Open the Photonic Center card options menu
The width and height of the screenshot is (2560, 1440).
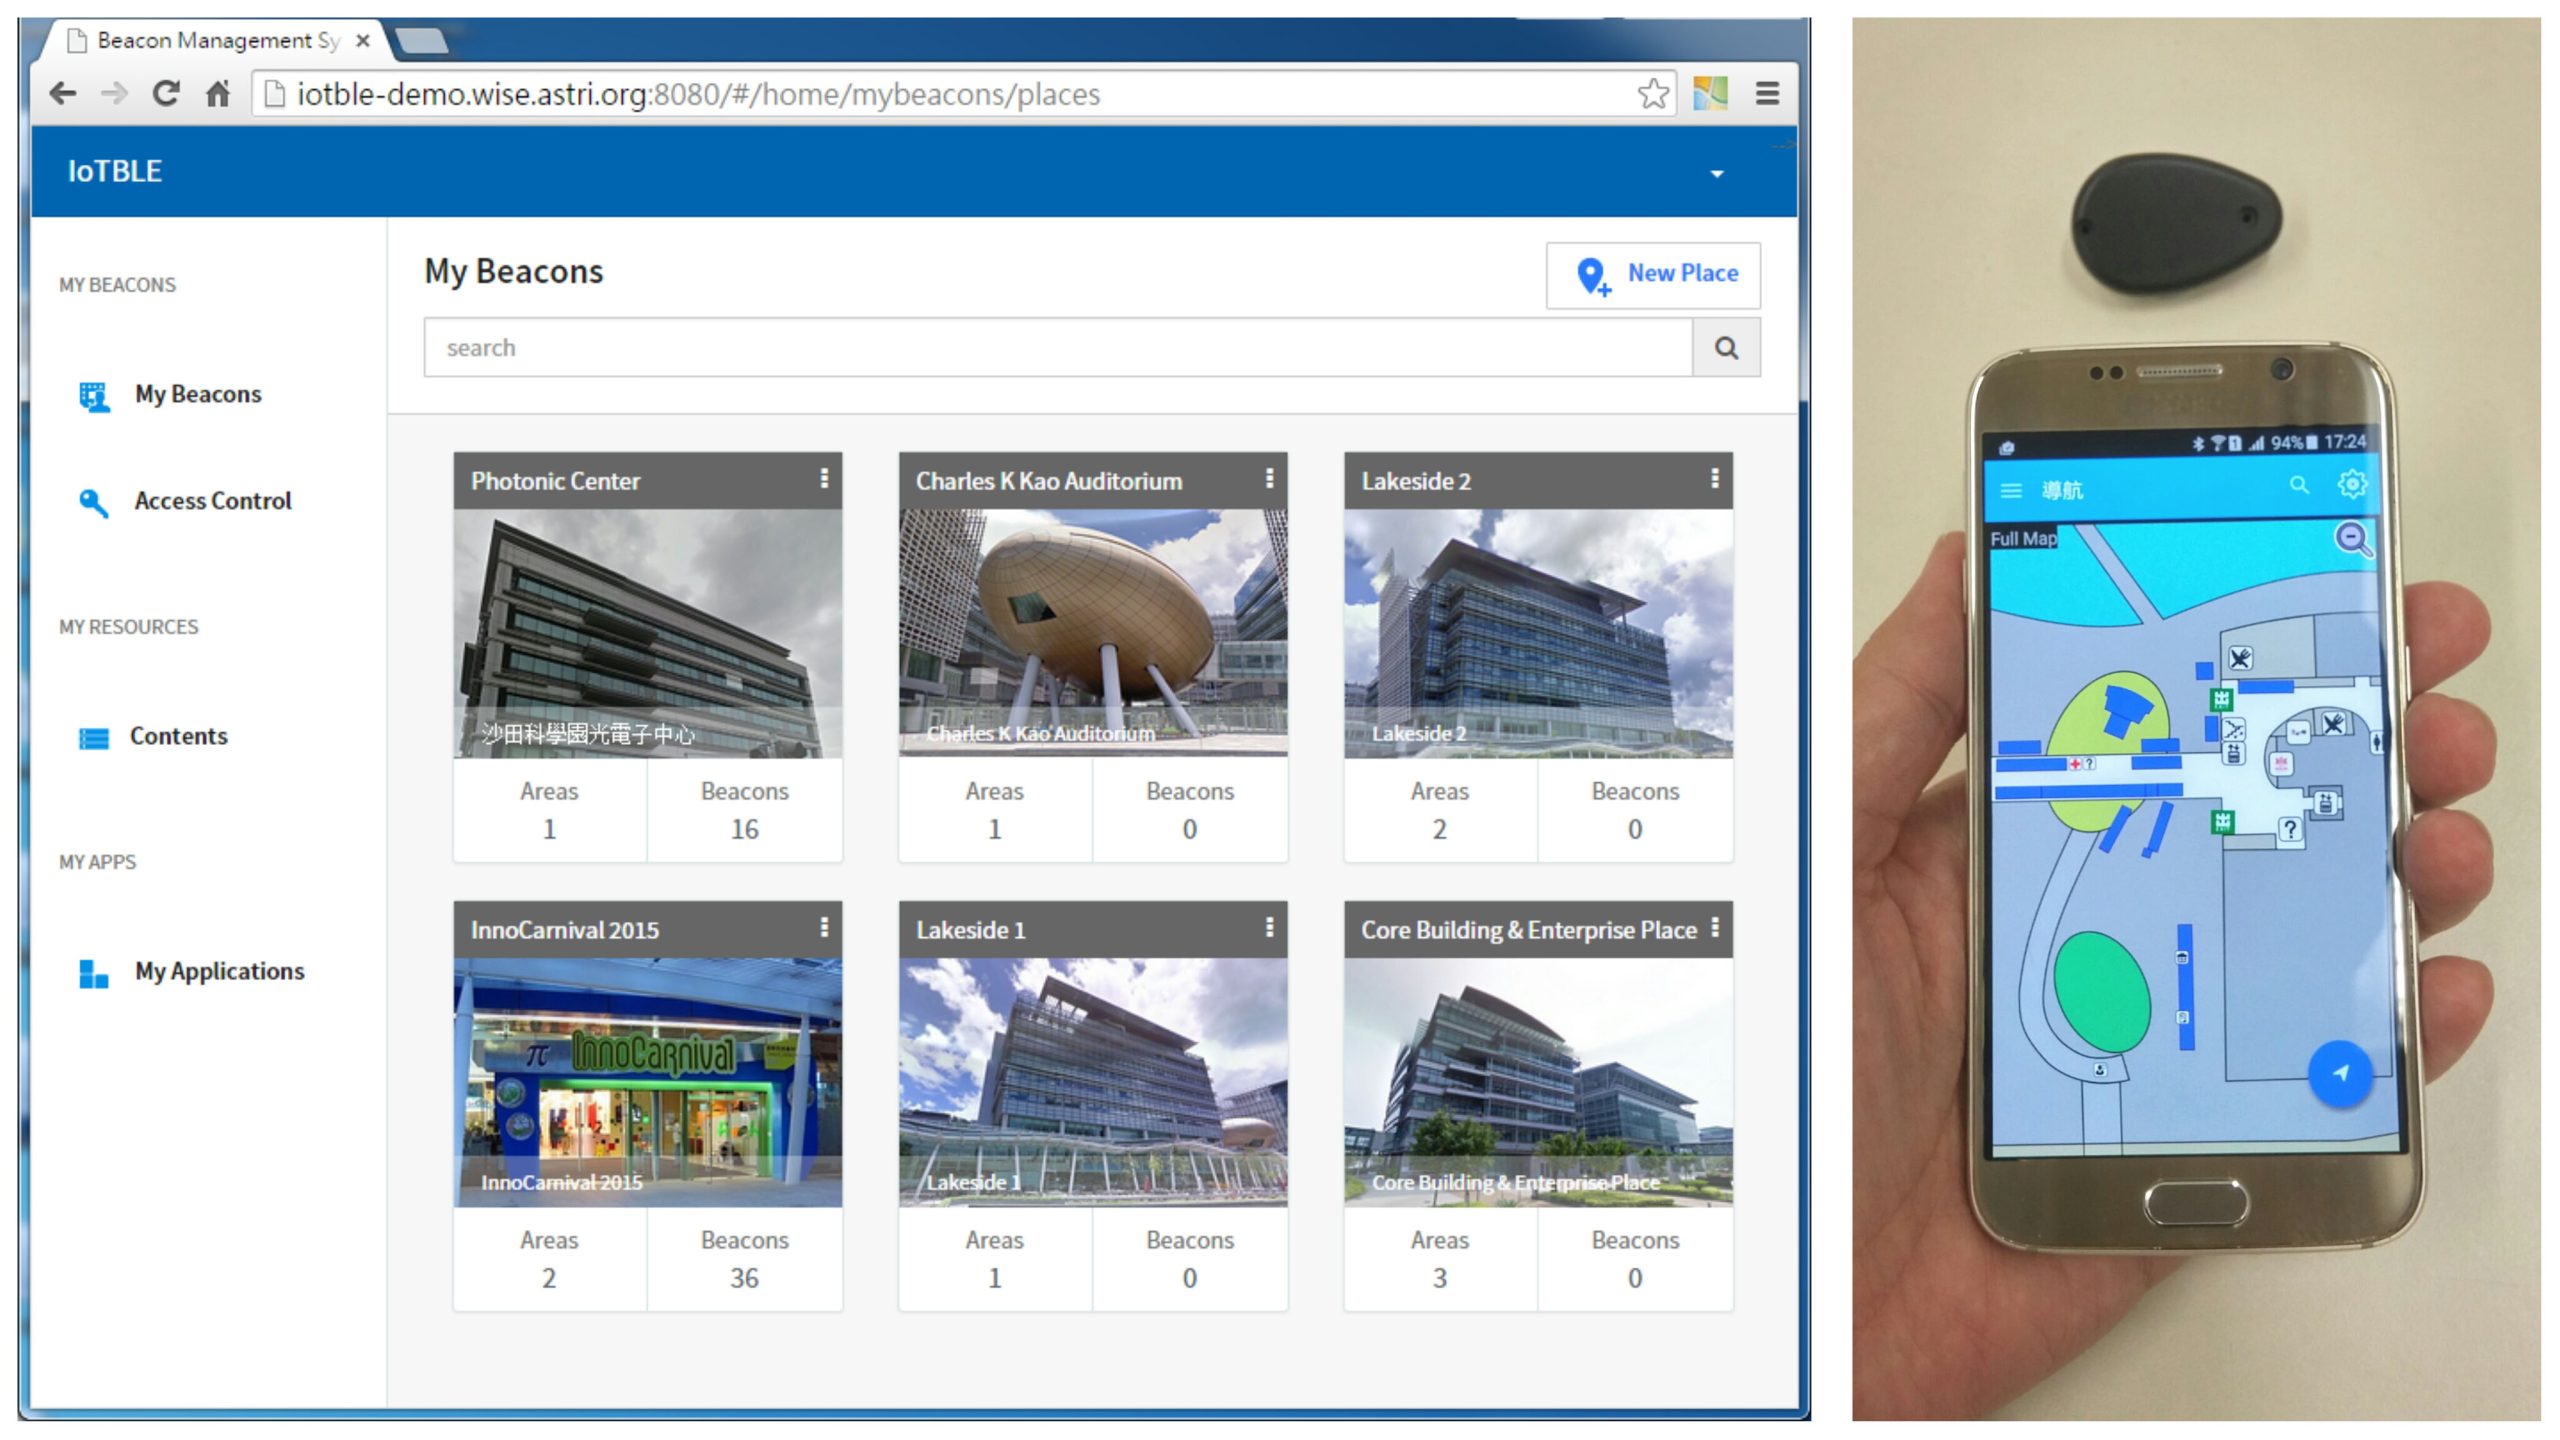pos(824,479)
